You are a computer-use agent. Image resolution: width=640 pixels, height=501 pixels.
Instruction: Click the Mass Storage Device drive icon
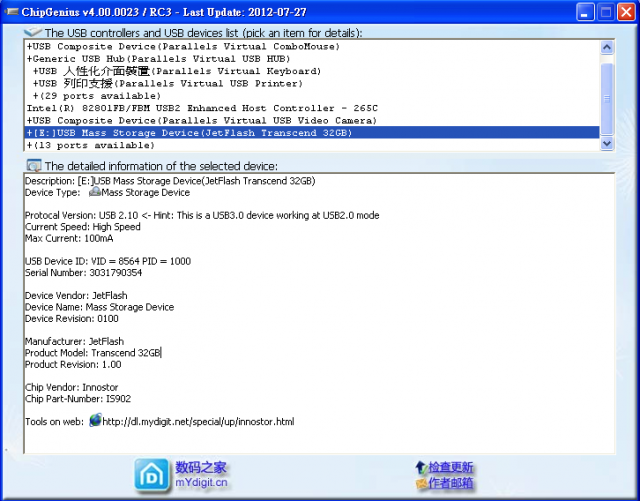(x=95, y=191)
